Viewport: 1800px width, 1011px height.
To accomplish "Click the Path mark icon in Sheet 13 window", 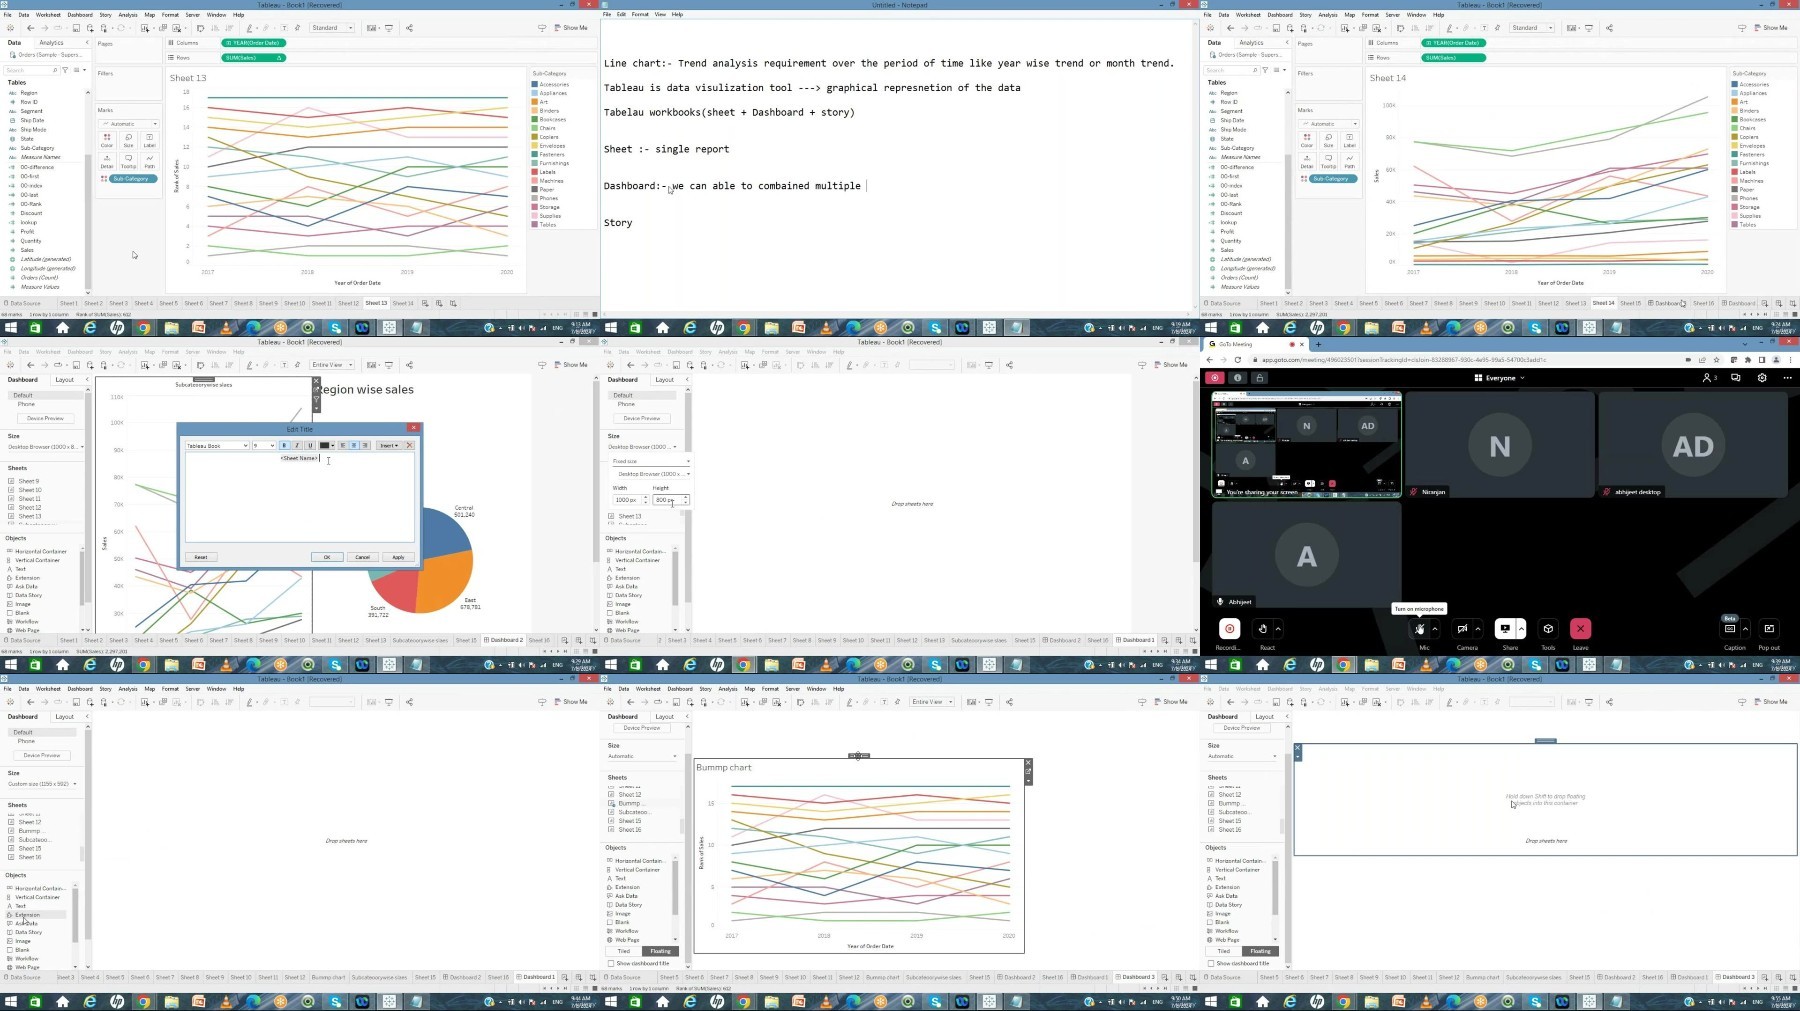I will pos(149,159).
